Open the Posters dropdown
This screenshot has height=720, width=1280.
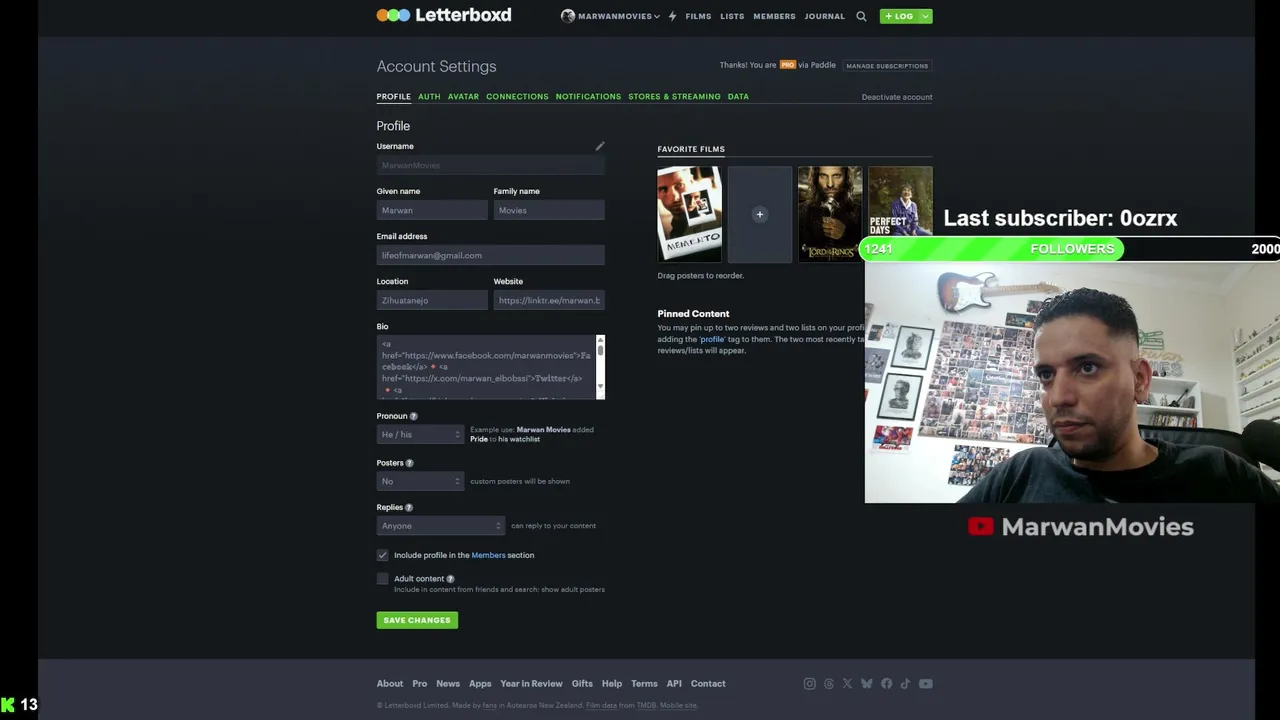click(x=420, y=481)
